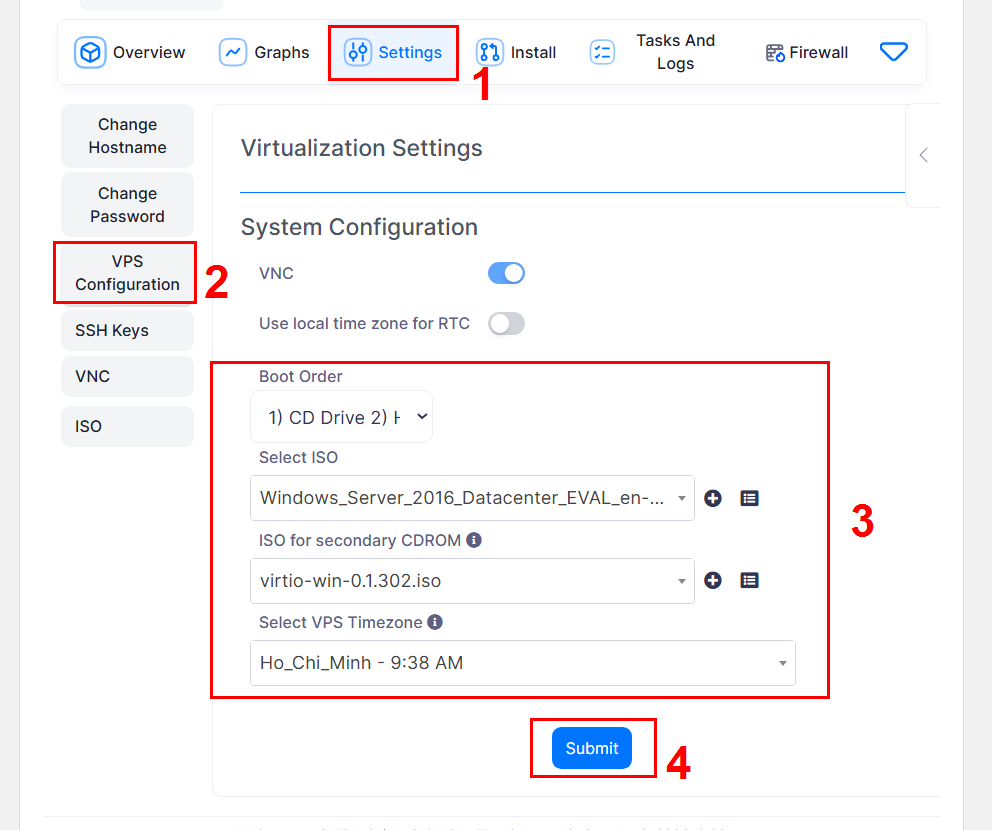Viewport: 992px width, 830px height.
Task: Switch to the Graphs tab
Action: click(264, 53)
